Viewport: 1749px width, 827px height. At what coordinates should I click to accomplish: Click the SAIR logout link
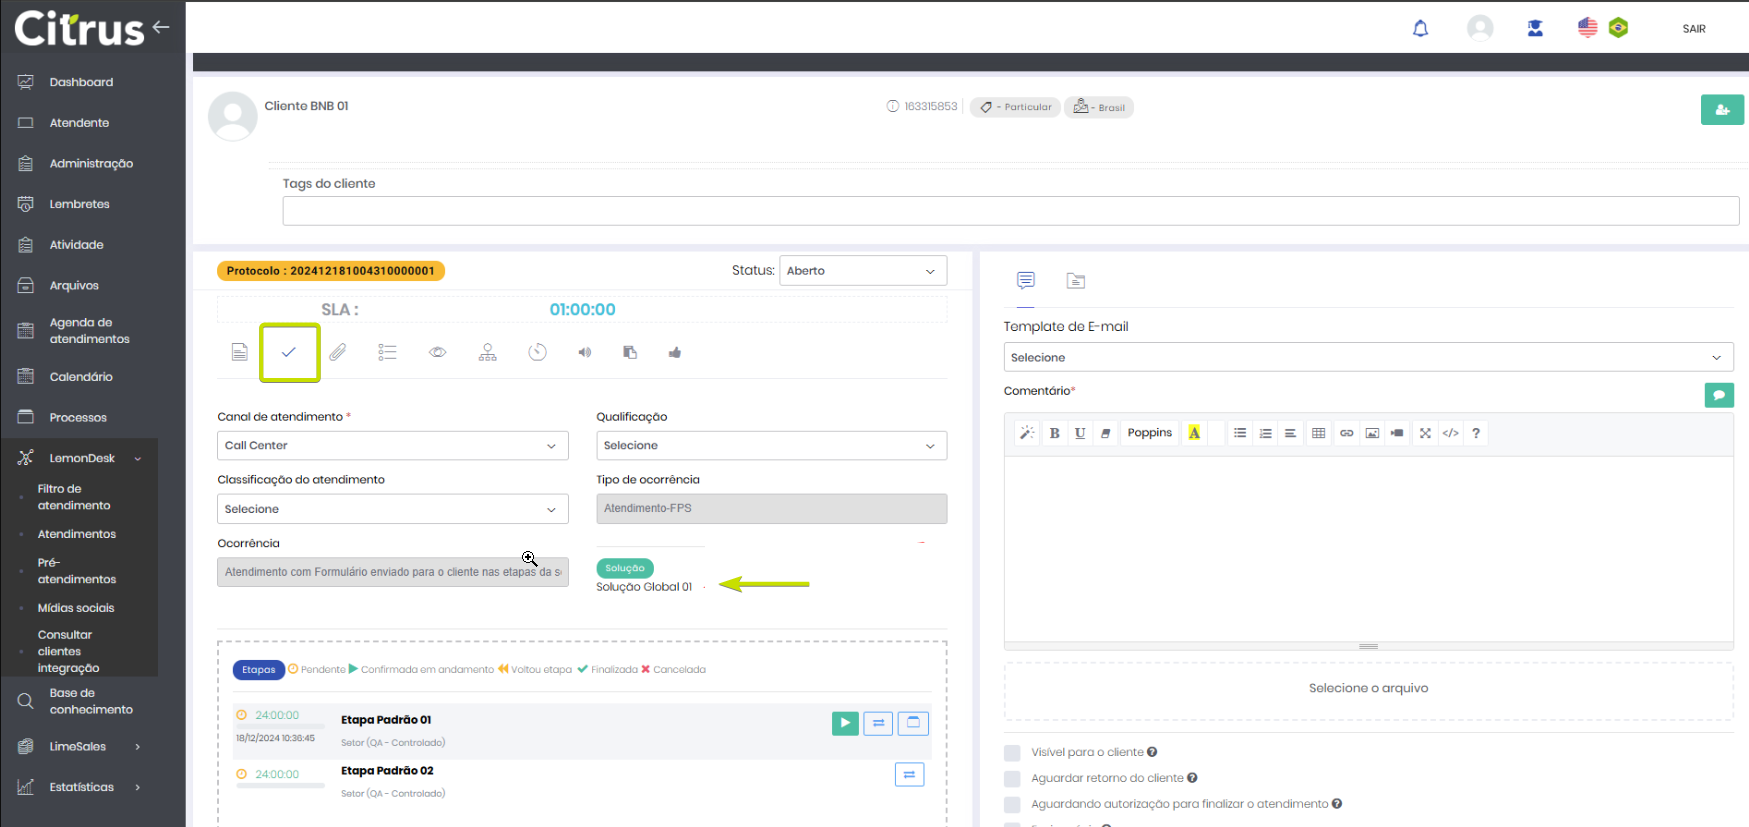click(1693, 29)
